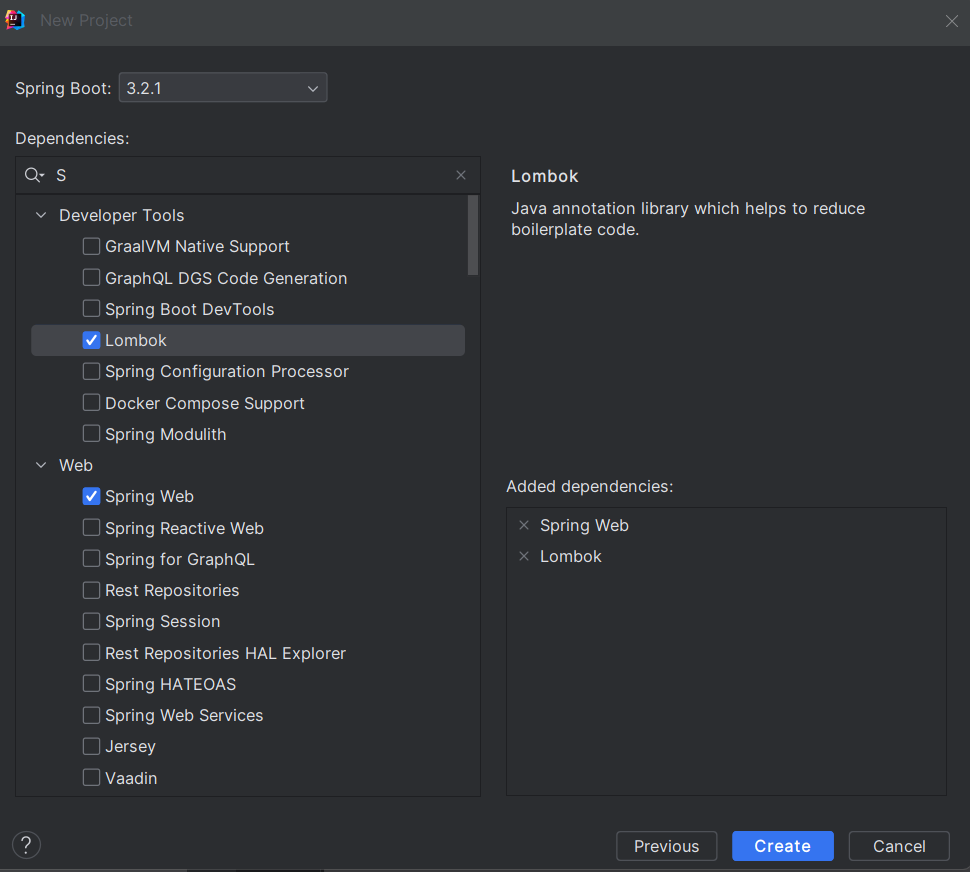
Task: Uncheck the Lombok dependency
Action: pyautogui.click(x=92, y=340)
